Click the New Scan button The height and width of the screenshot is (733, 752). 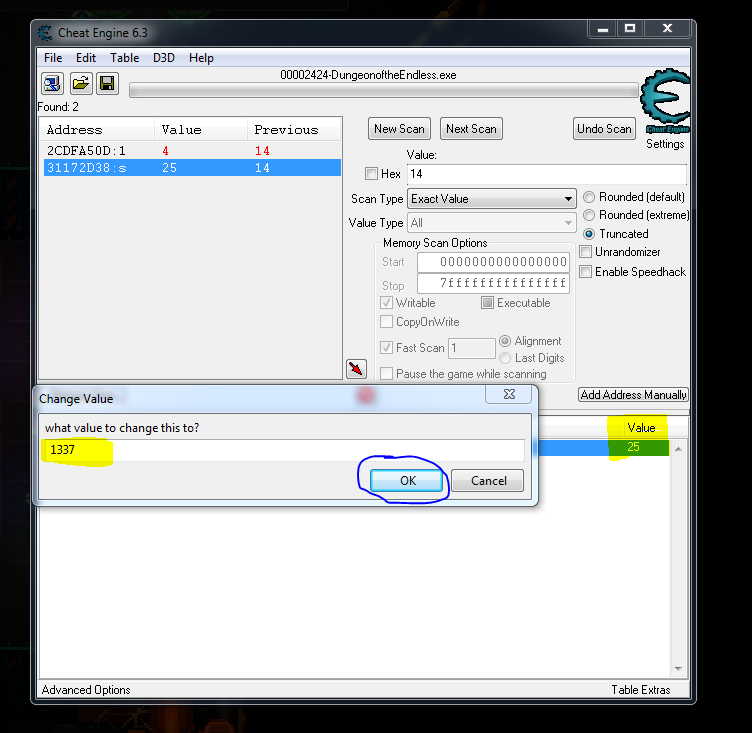pos(399,129)
